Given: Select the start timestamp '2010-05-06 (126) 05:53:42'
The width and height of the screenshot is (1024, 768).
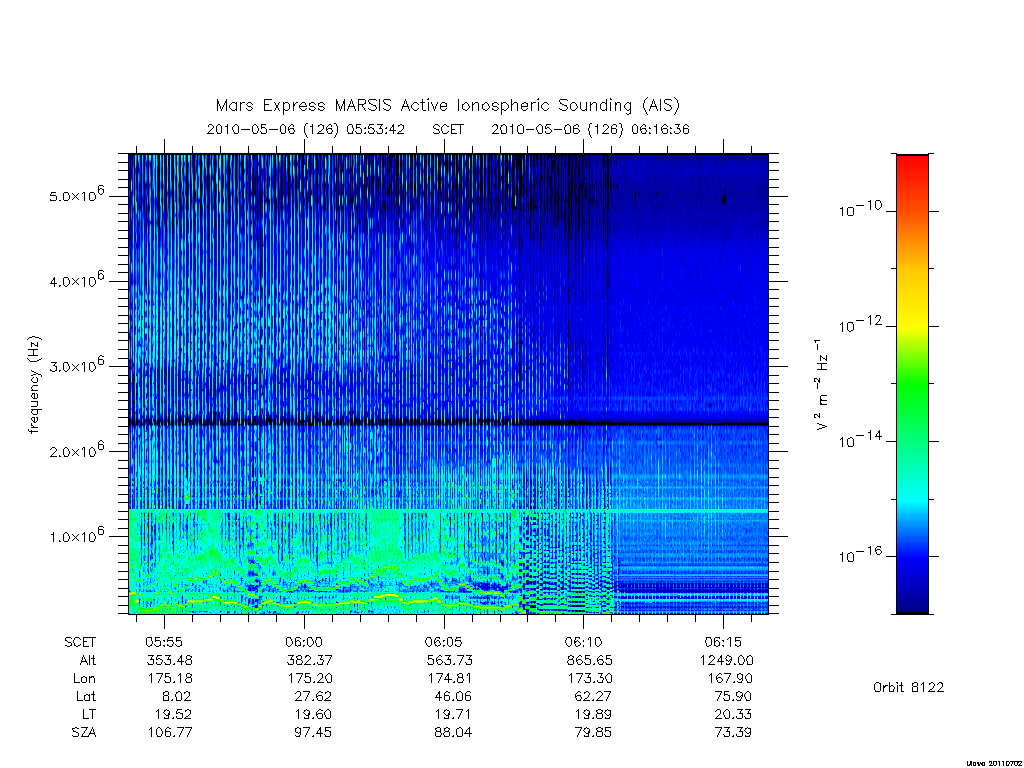Looking at the screenshot, I should [x=306, y=129].
